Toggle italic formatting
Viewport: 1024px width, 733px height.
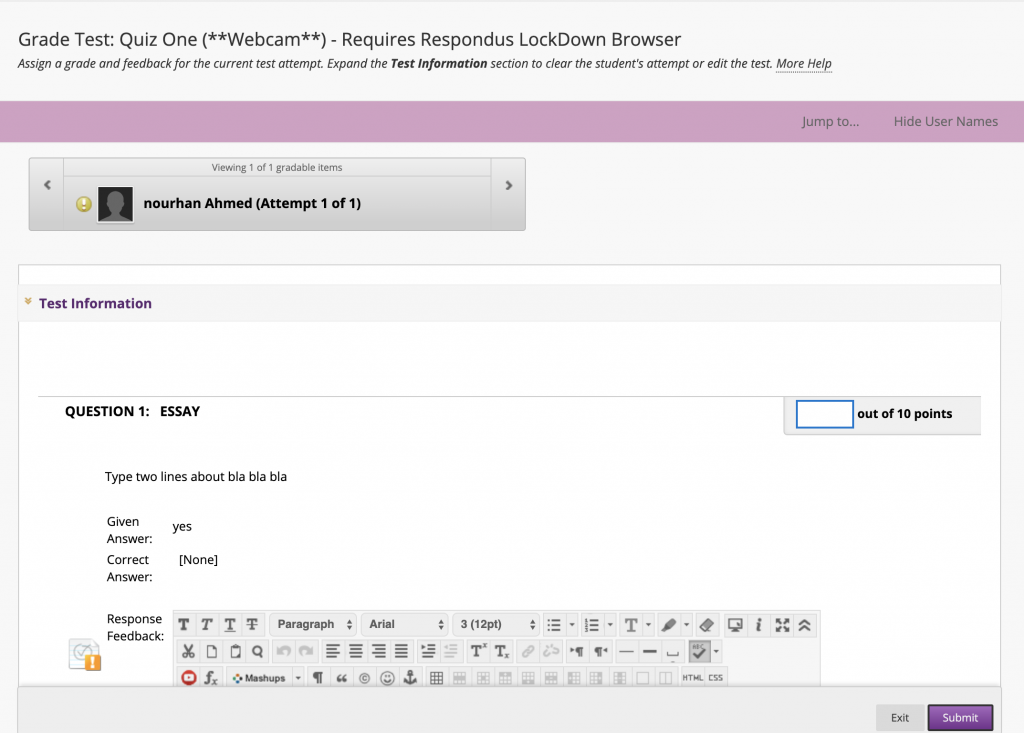pos(207,623)
